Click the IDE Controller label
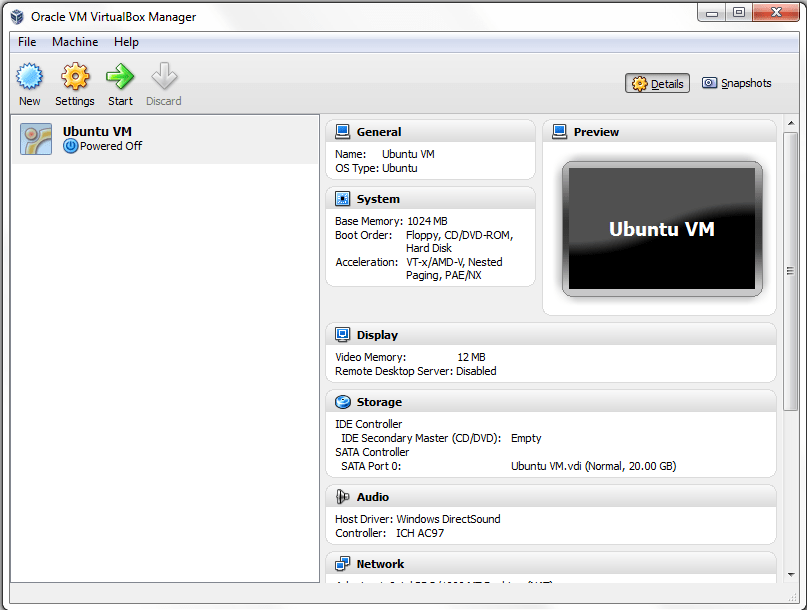 (369, 424)
